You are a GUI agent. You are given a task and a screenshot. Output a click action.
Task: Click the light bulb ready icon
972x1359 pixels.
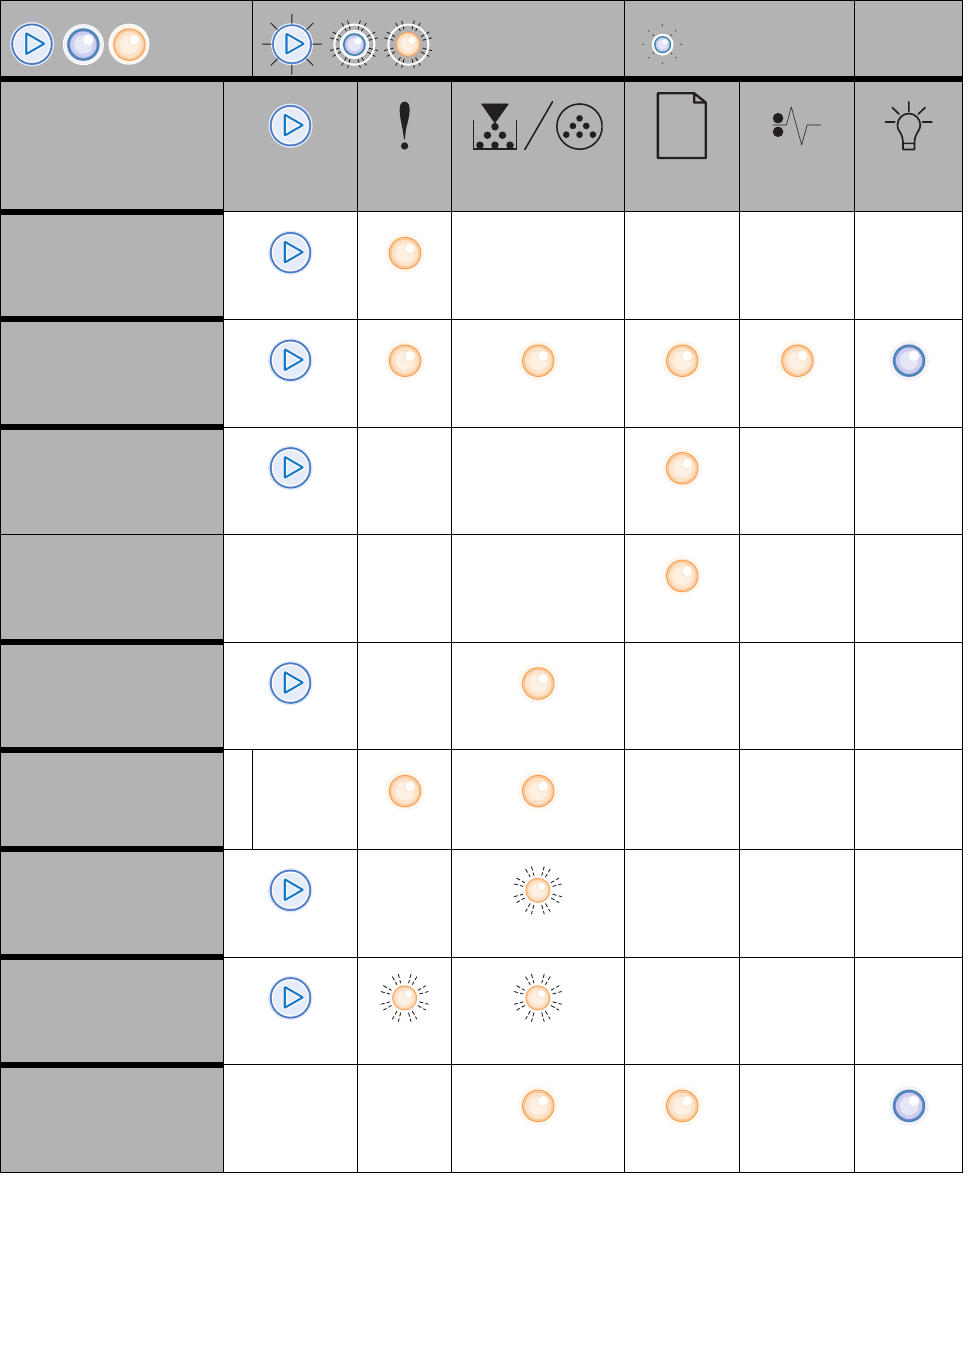(x=908, y=127)
